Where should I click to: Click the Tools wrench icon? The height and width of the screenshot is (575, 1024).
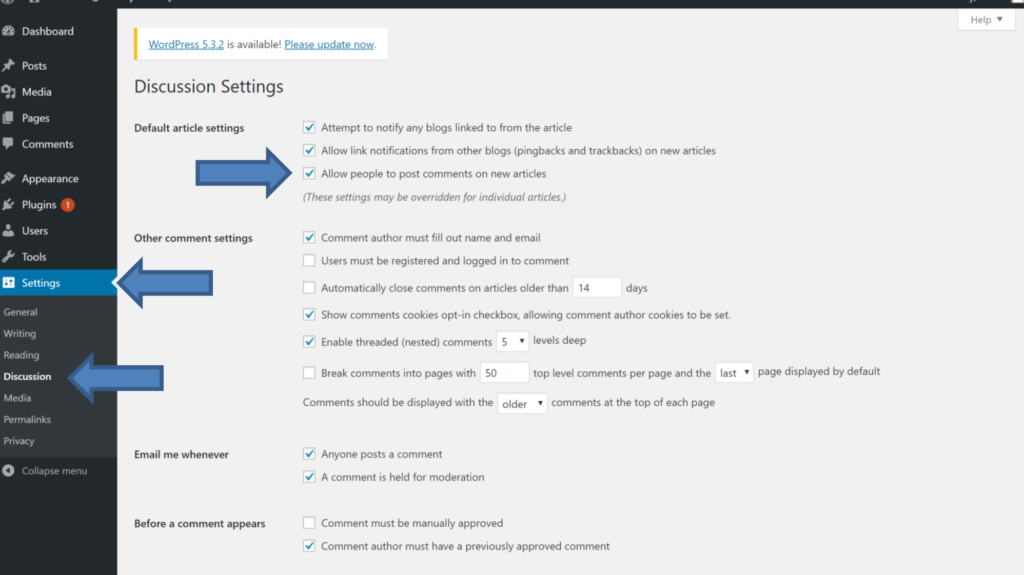click(8, 257)
